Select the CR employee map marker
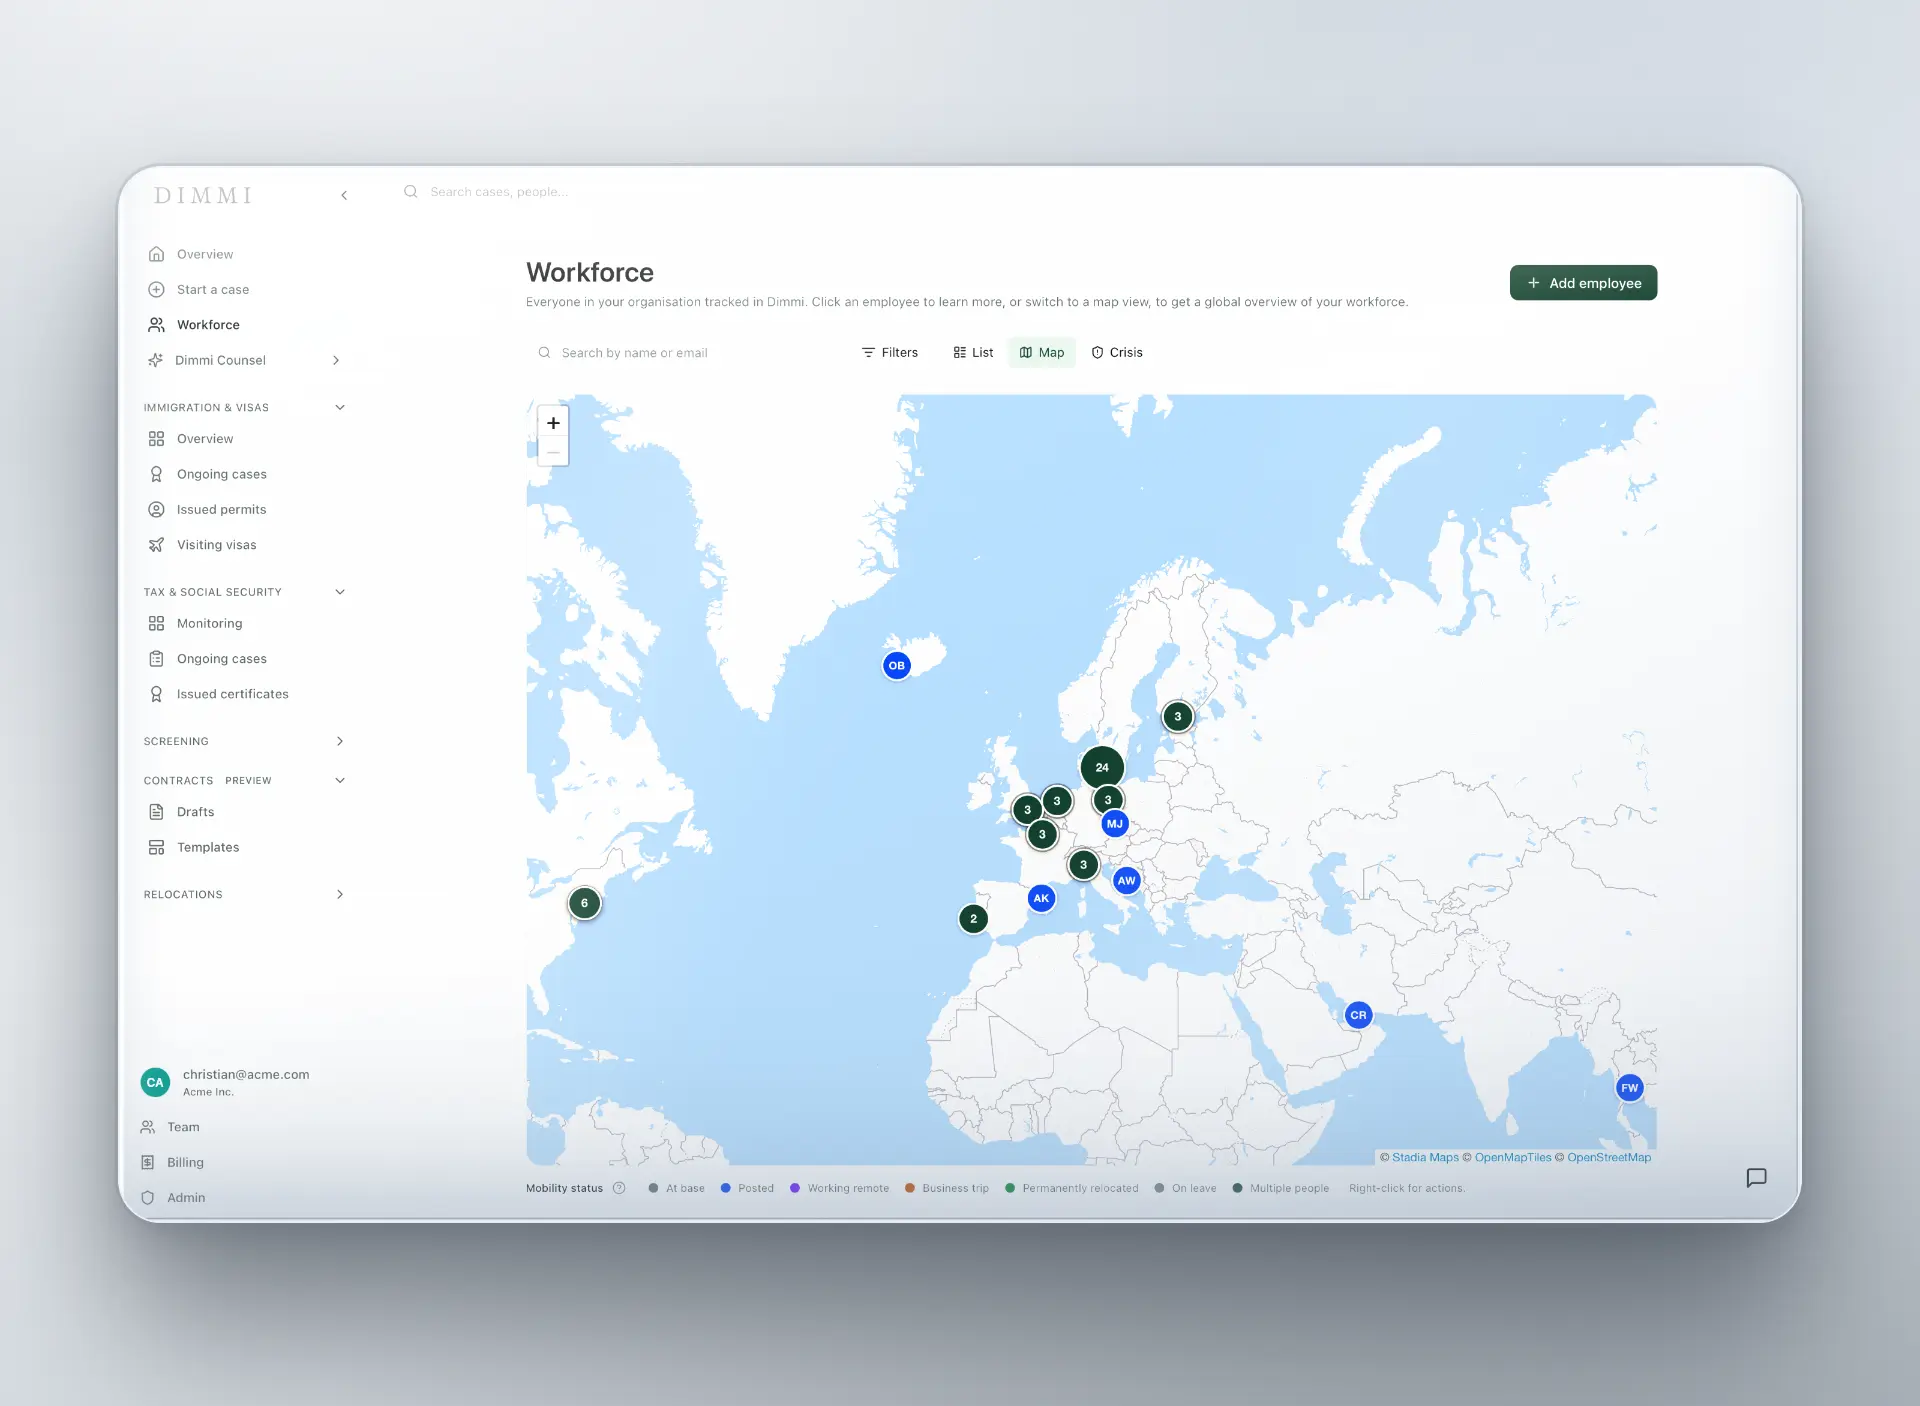Screen dimensions: 1920x1406 tap(1358, 1015)
